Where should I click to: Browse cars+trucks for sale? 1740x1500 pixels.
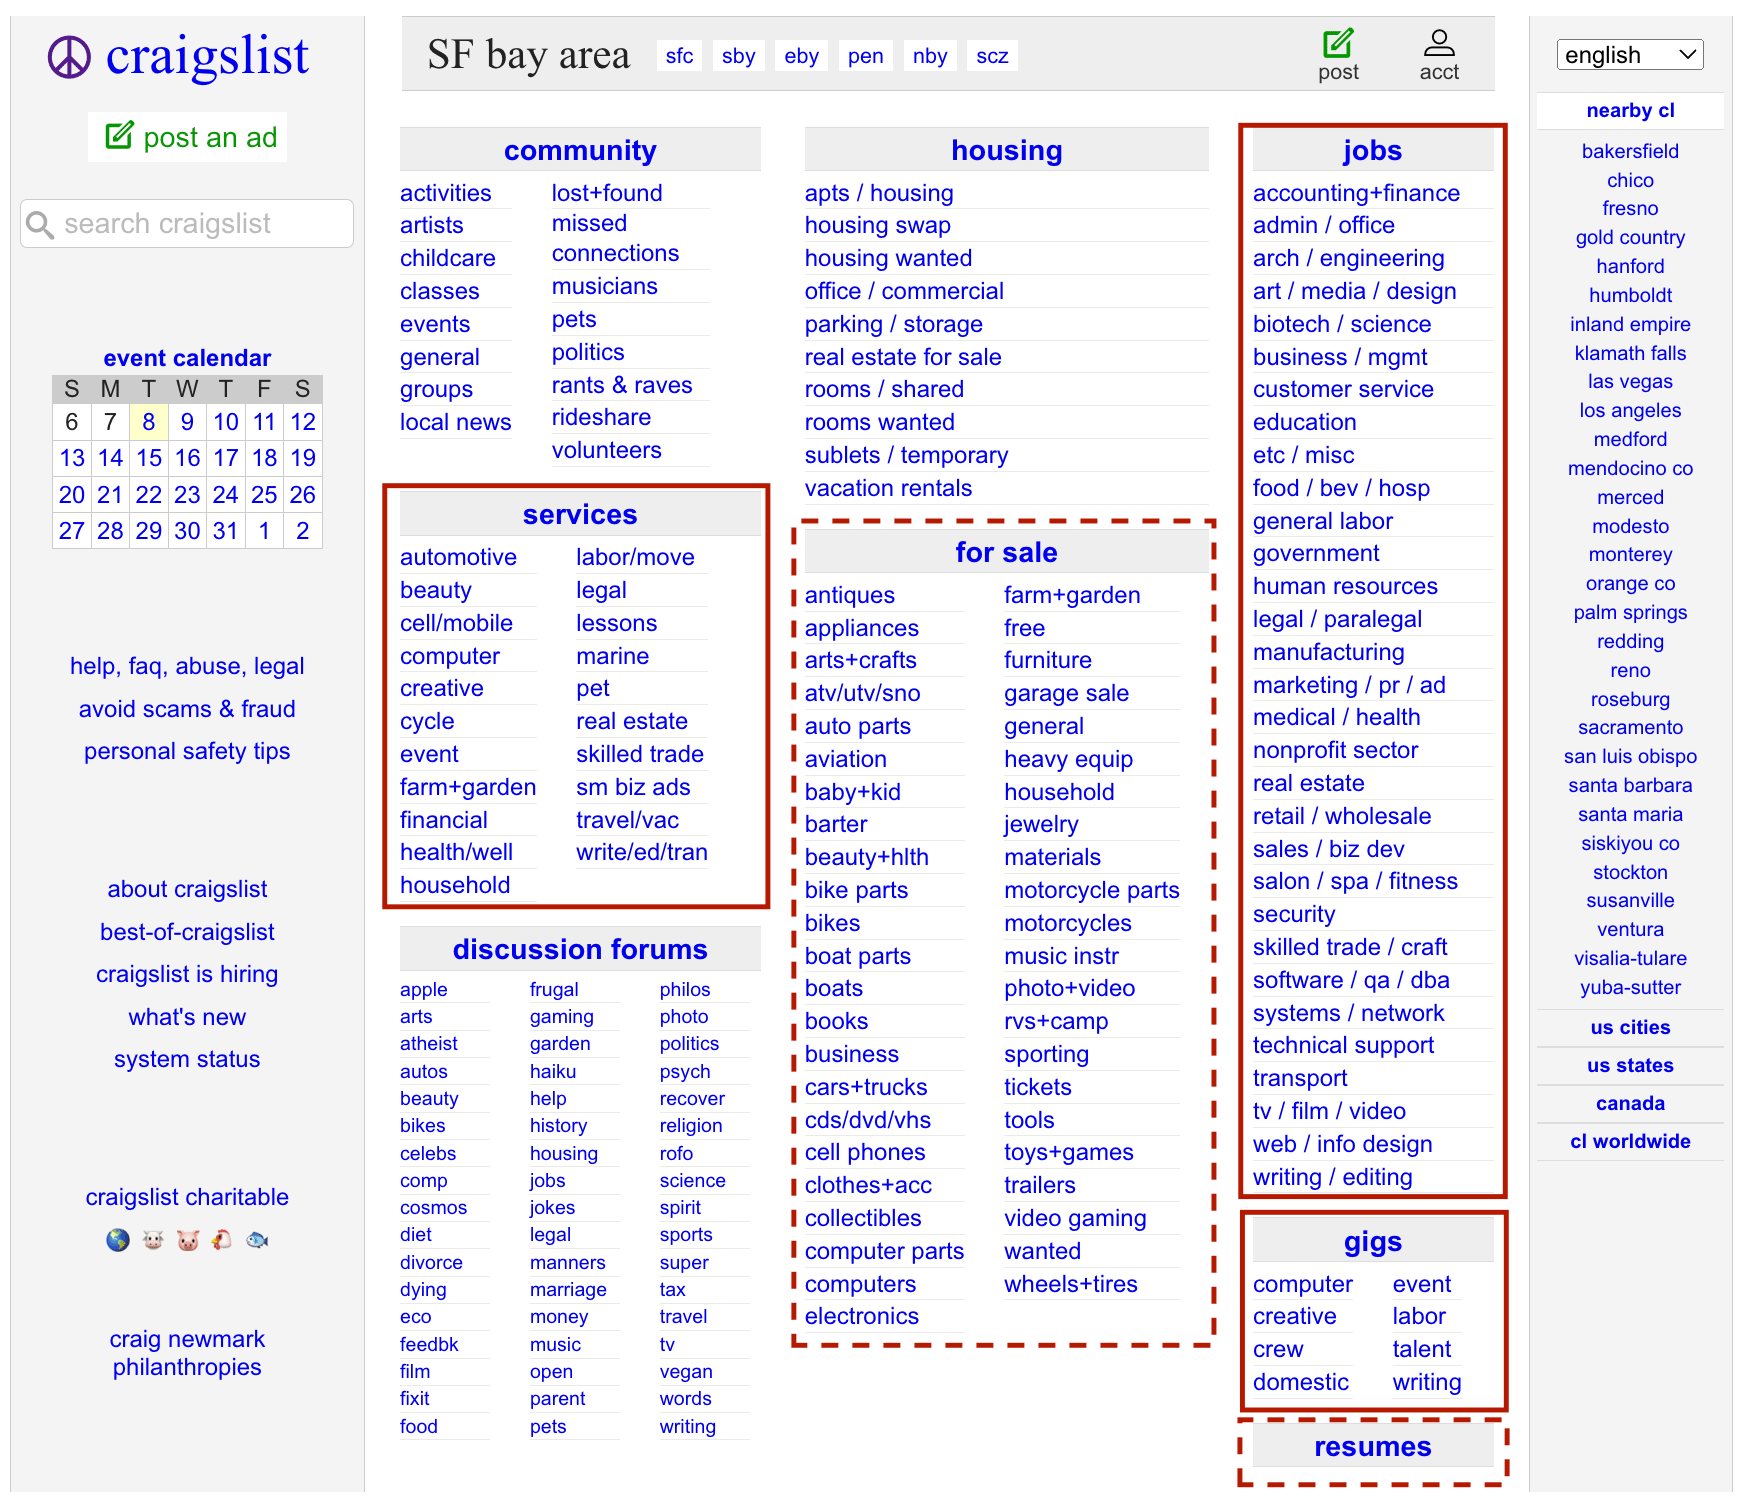866,1087
